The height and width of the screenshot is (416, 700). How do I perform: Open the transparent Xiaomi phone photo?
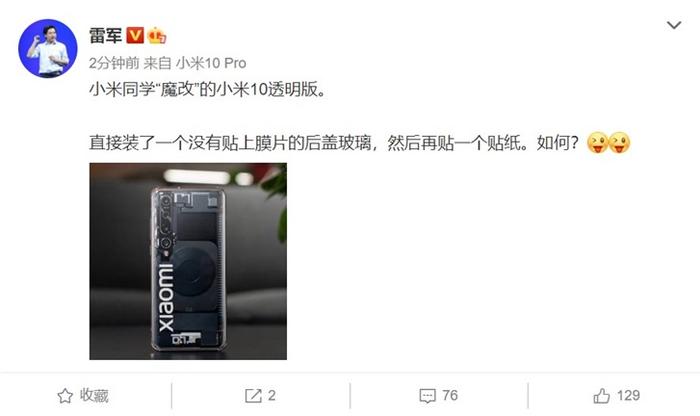188,261
